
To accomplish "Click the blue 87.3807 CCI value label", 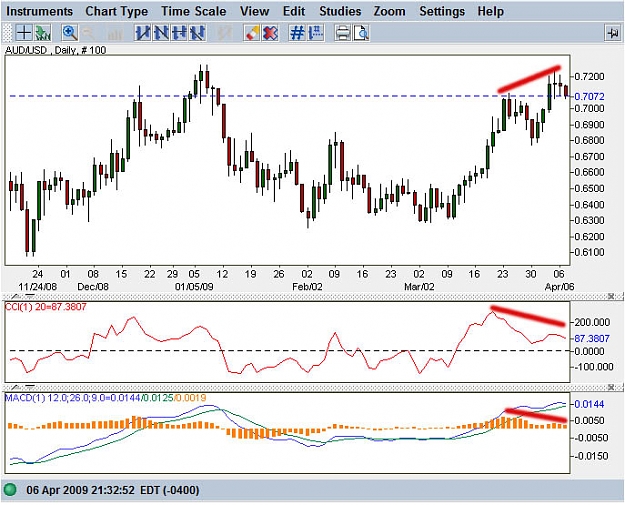I will click(x=592, y=338).
